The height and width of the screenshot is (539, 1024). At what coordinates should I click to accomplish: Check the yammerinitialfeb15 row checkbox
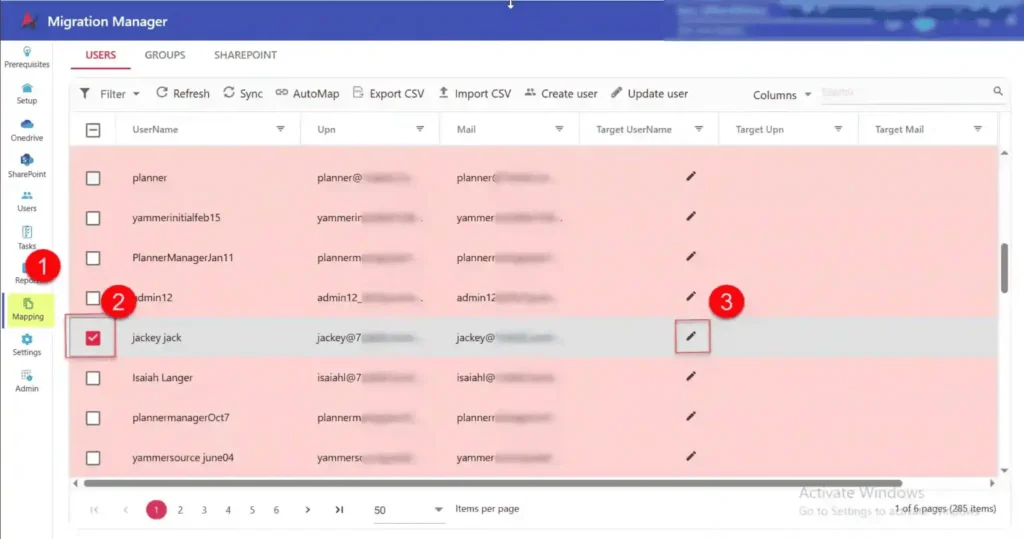pos(93,218)
